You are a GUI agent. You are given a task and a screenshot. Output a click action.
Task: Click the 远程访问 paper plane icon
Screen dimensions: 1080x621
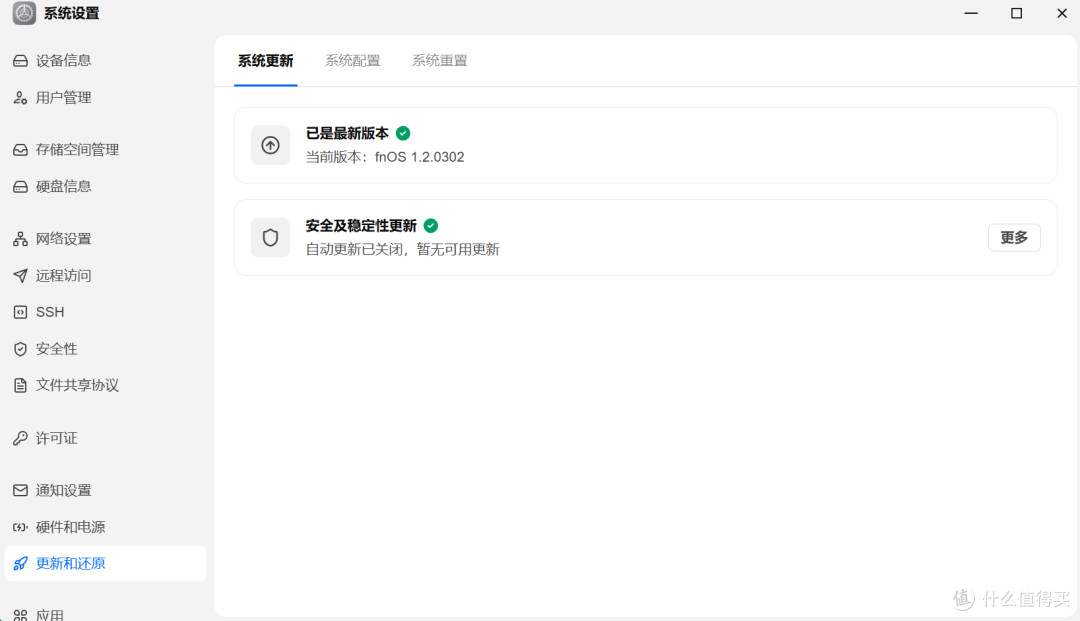click(x=21, y=275)
